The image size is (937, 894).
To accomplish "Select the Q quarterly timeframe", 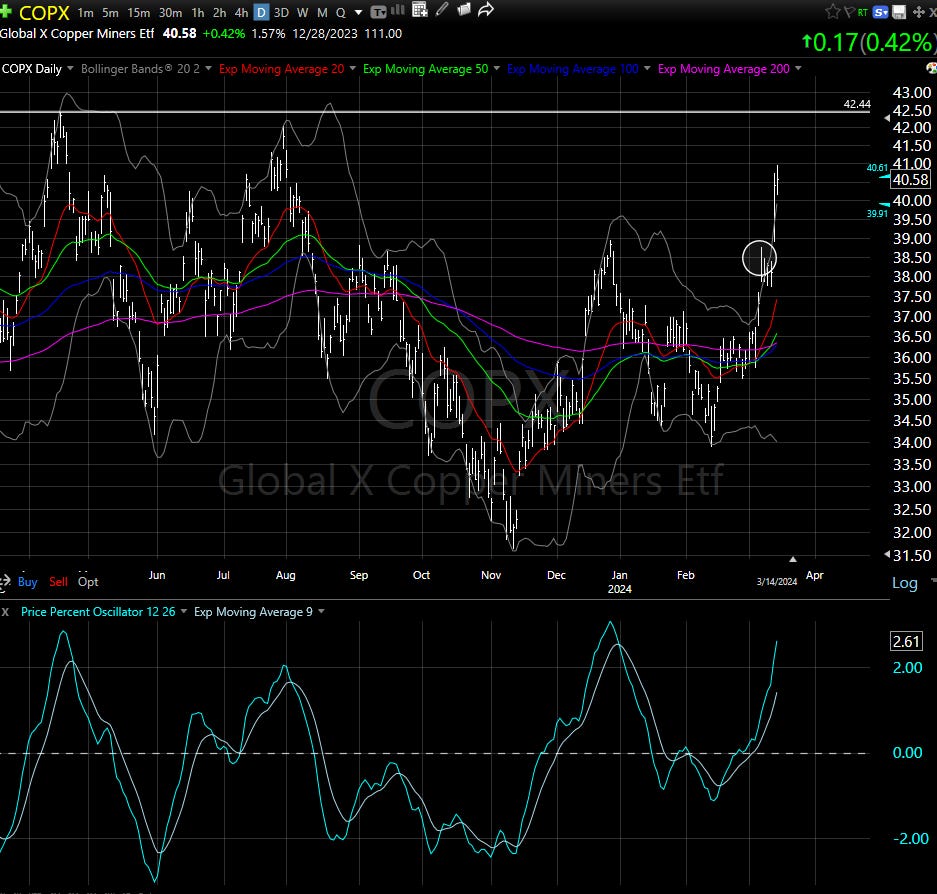I will pyautogui.click(x=341, y=13).
